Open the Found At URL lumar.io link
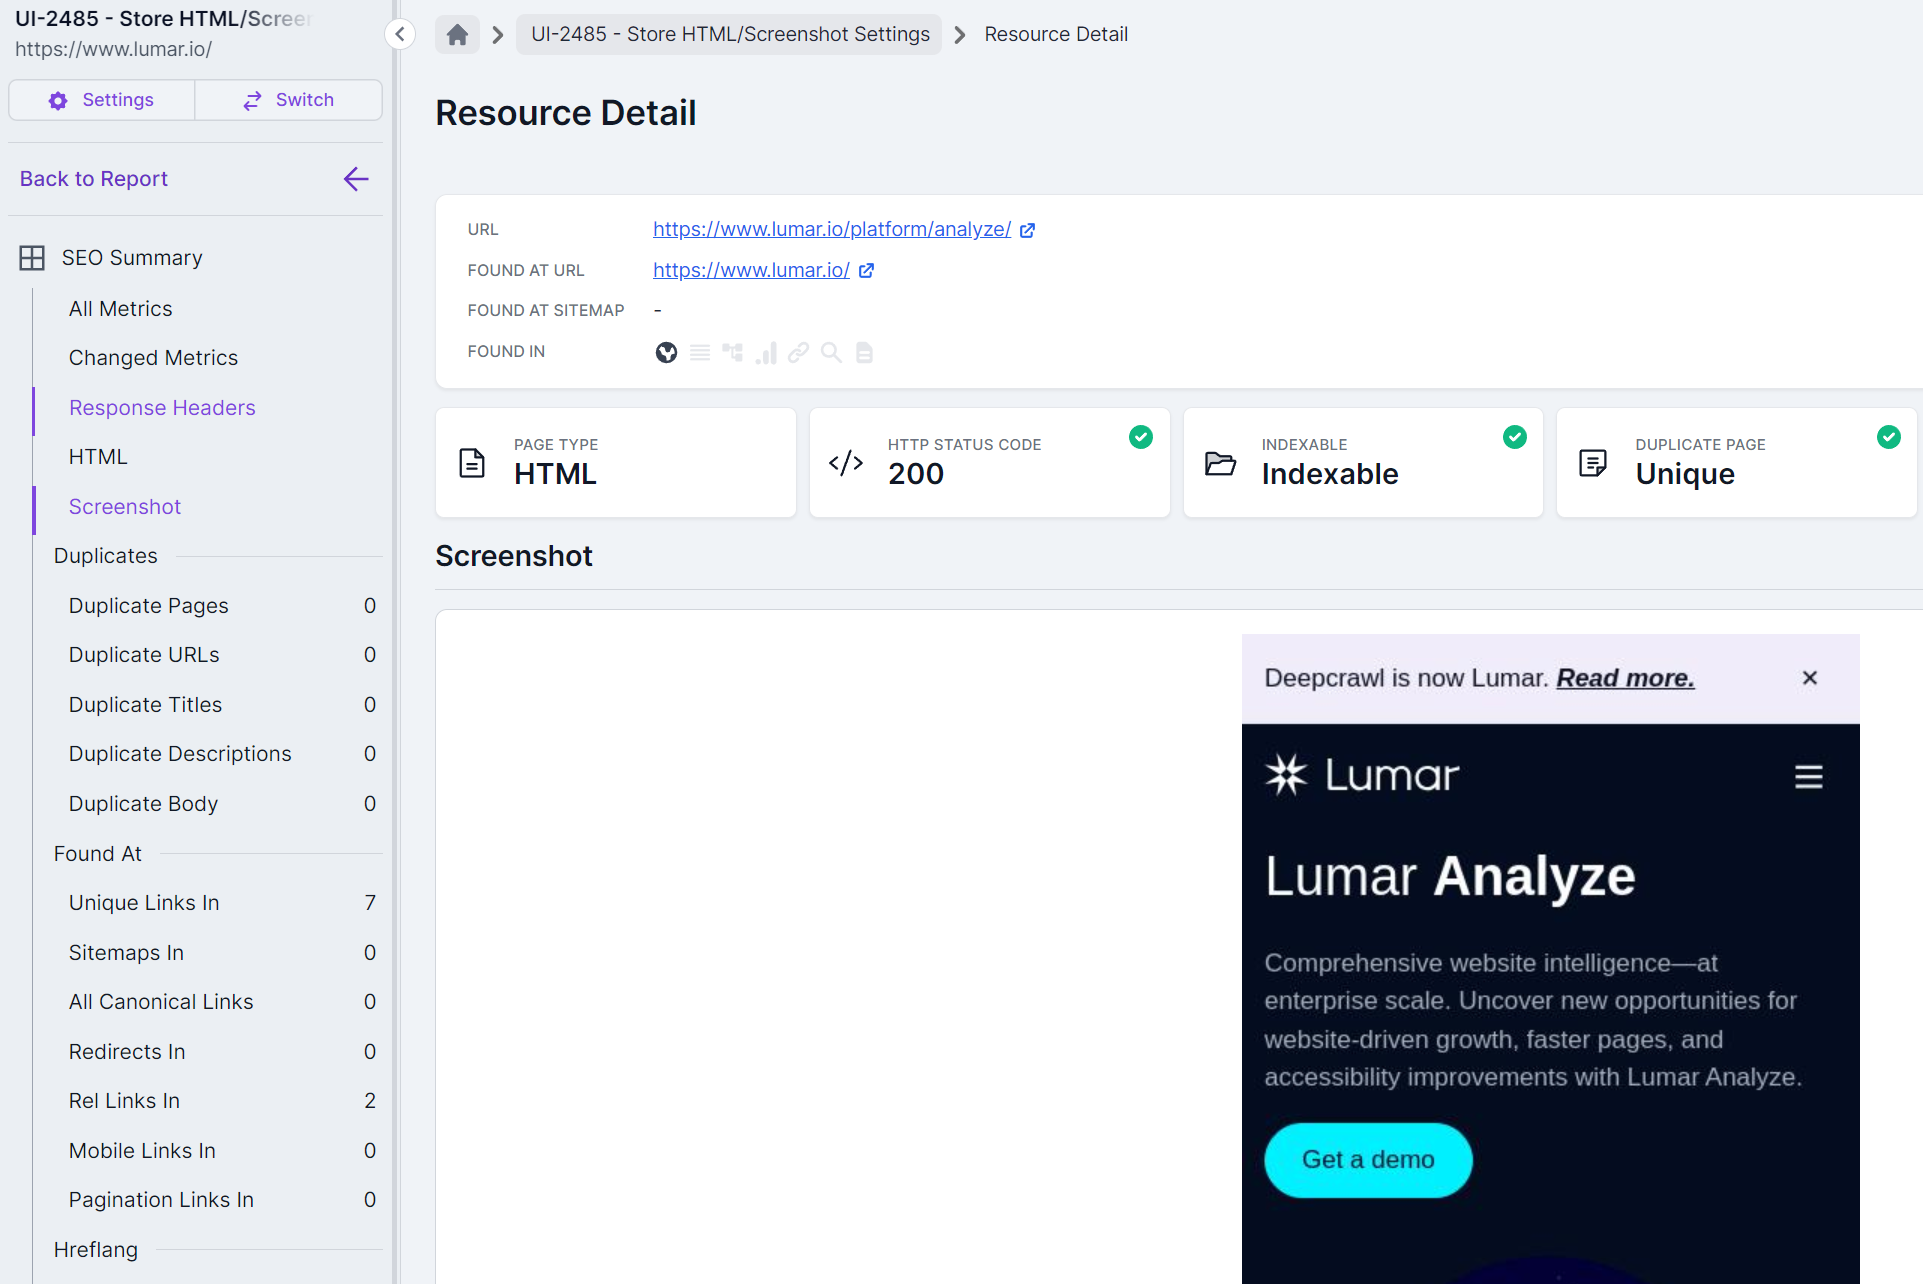 pyautogui.click(x=751, y=270)
